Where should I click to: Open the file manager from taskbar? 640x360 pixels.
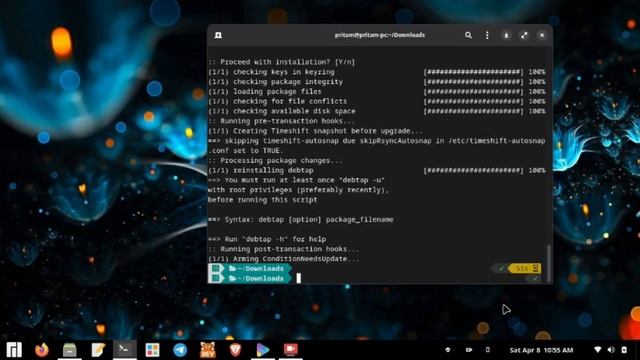pos(70,350)
